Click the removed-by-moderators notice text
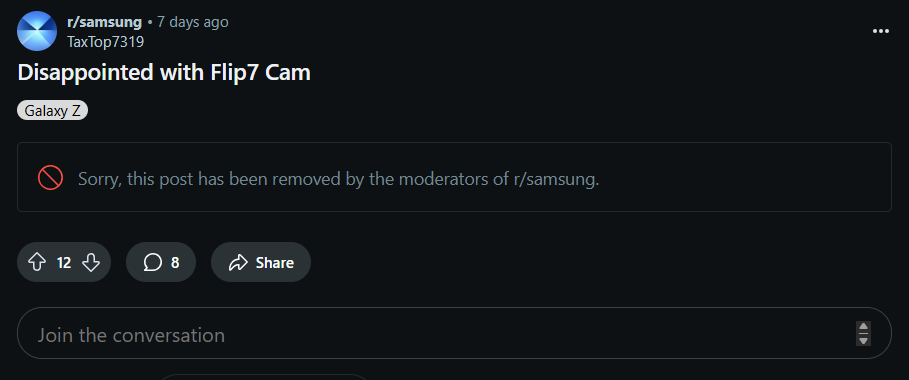 [339, 179]
